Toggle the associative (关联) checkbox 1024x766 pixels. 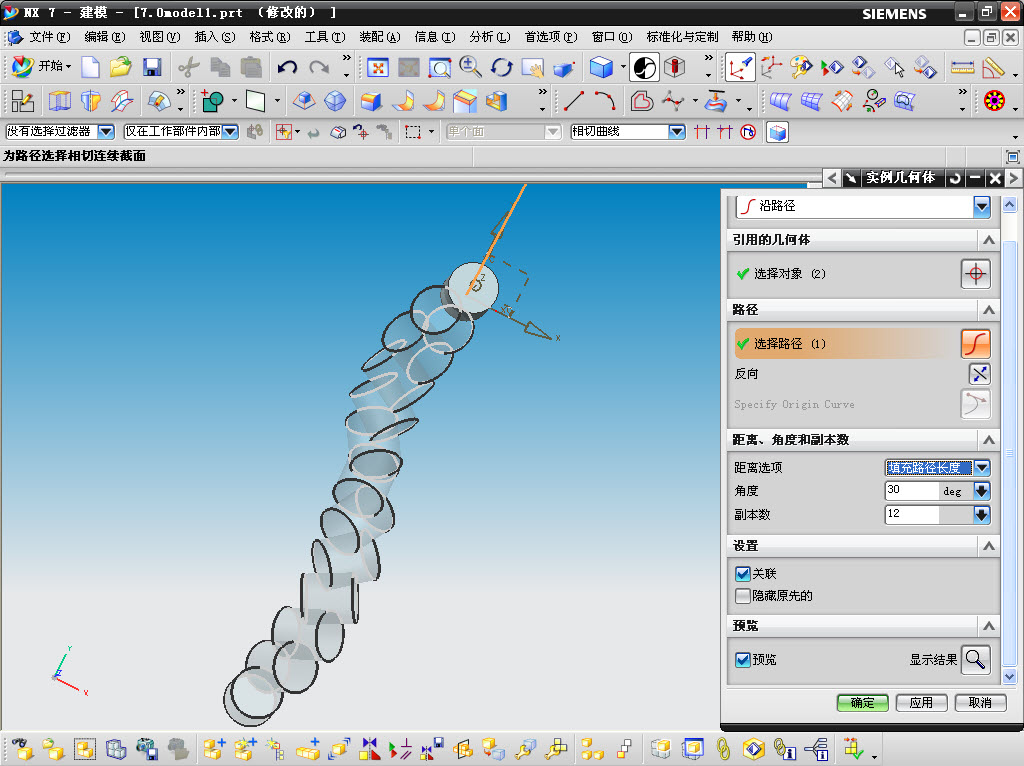(x=743, y=573)
